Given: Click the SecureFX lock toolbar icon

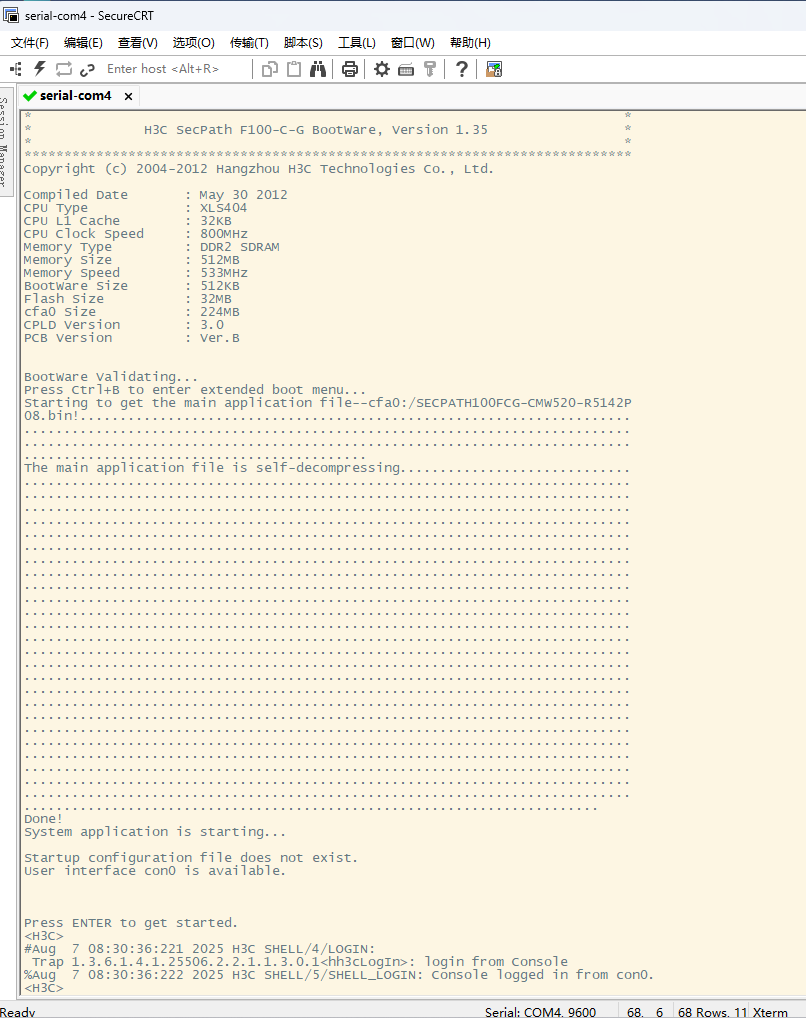Looking at the screenshot, I should pos(494,69).
